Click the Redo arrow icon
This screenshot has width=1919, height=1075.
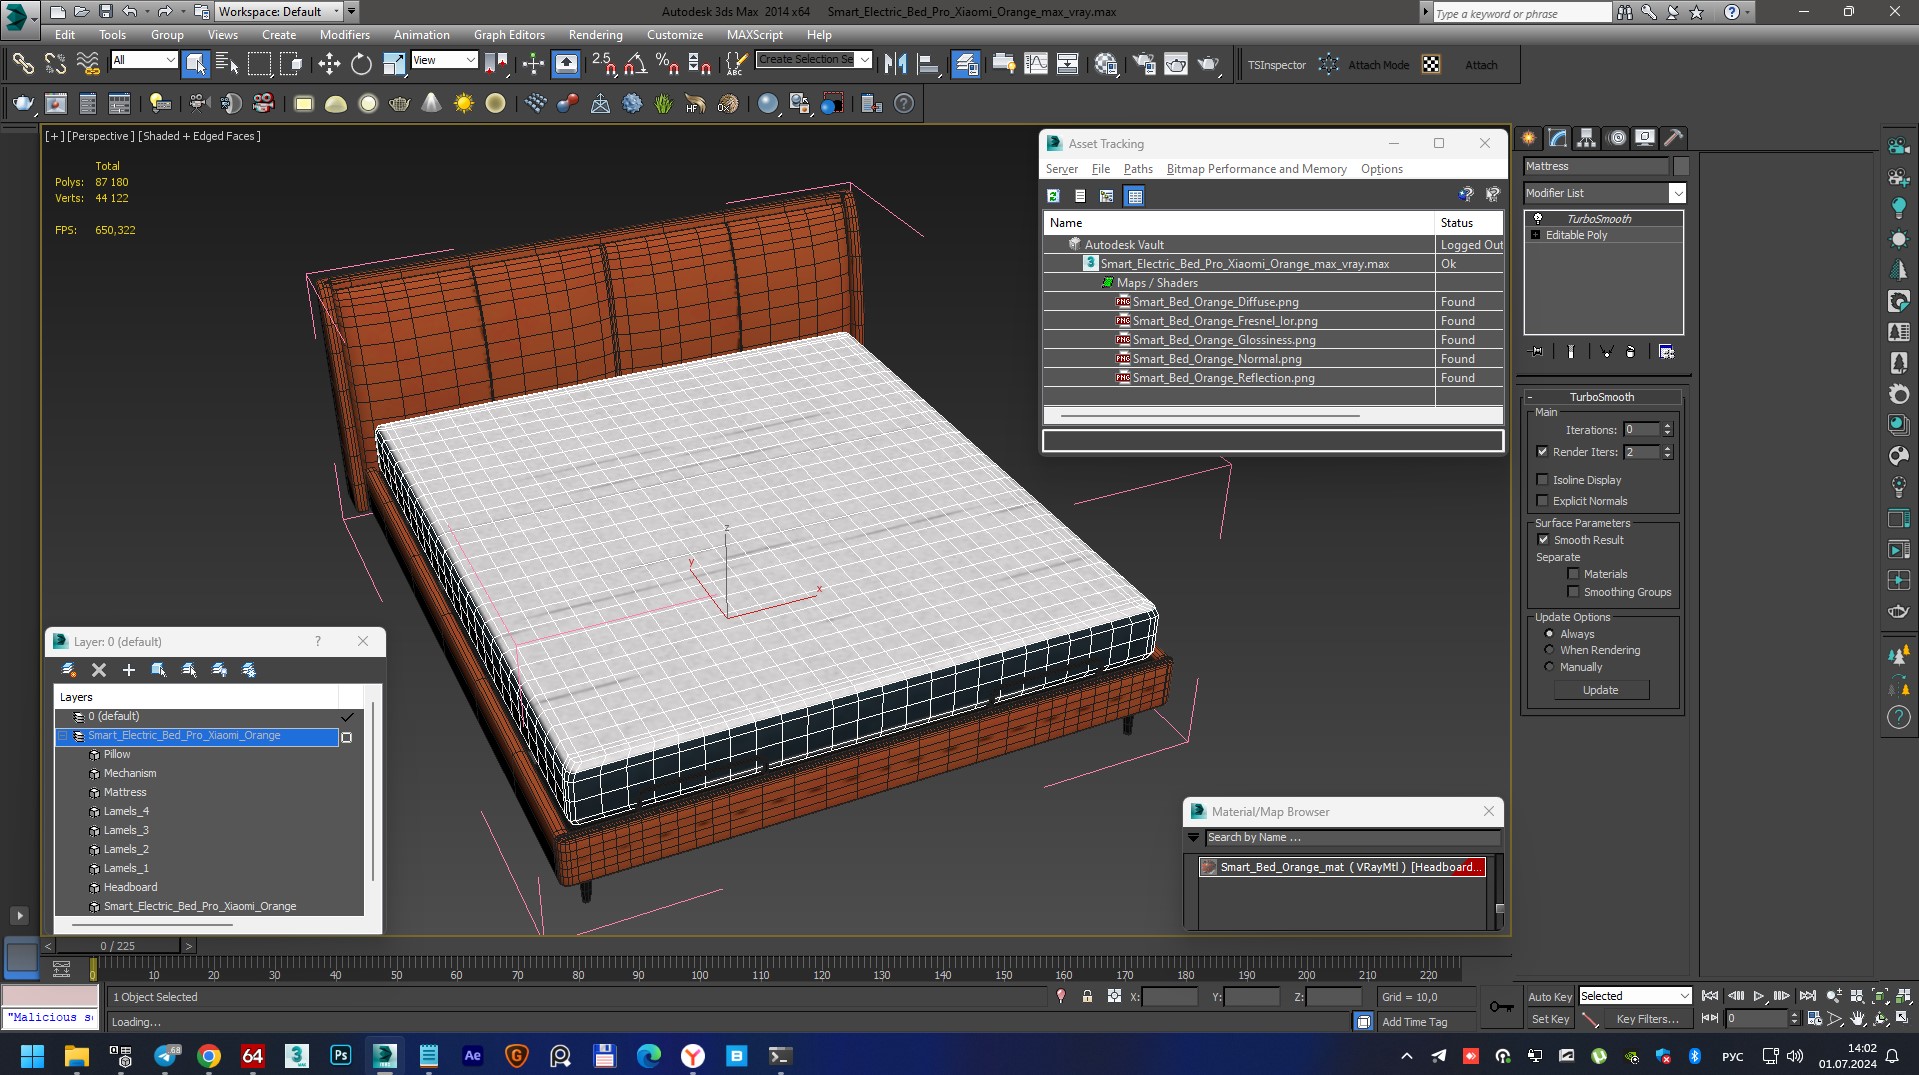click(165, 12)
